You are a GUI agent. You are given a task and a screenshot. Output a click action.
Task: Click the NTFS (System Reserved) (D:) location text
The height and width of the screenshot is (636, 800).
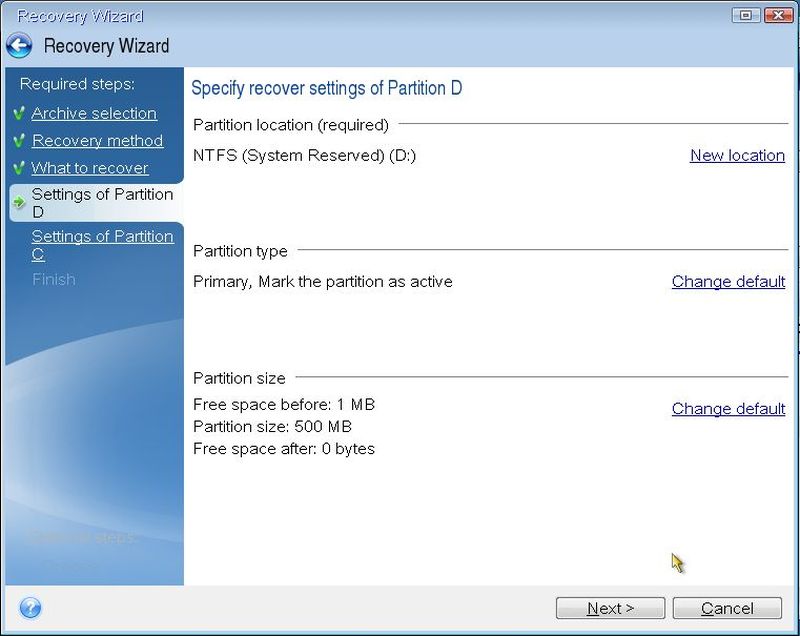click(304, 155)
